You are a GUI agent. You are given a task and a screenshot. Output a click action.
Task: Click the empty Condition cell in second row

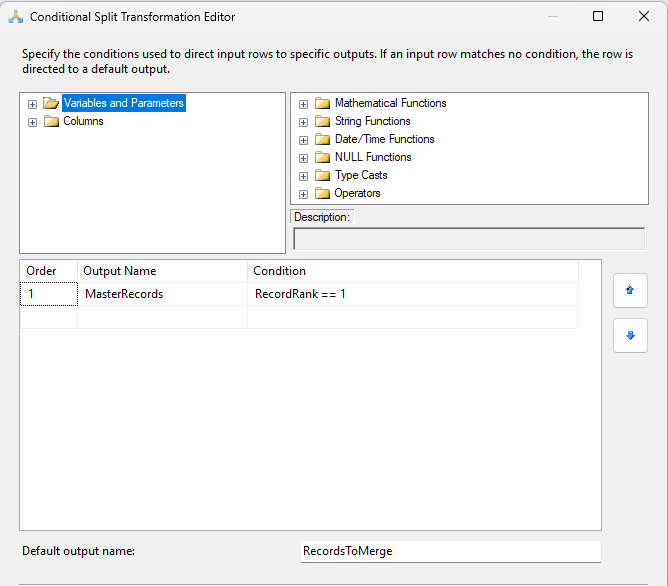pos(411,317)
